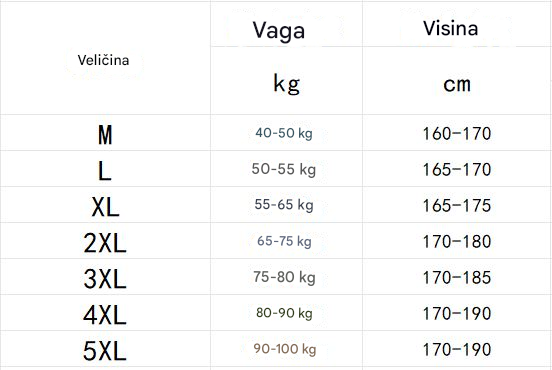
Task: Click the Veličina header cell
Action: point(105,58)
